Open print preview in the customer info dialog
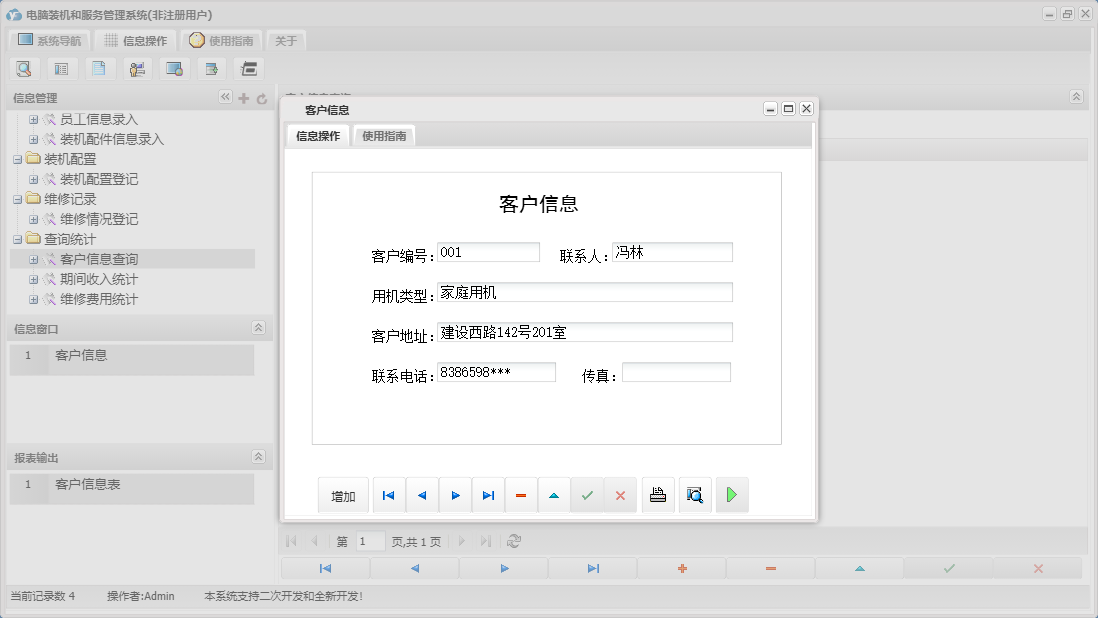 (x=694, y=494)
